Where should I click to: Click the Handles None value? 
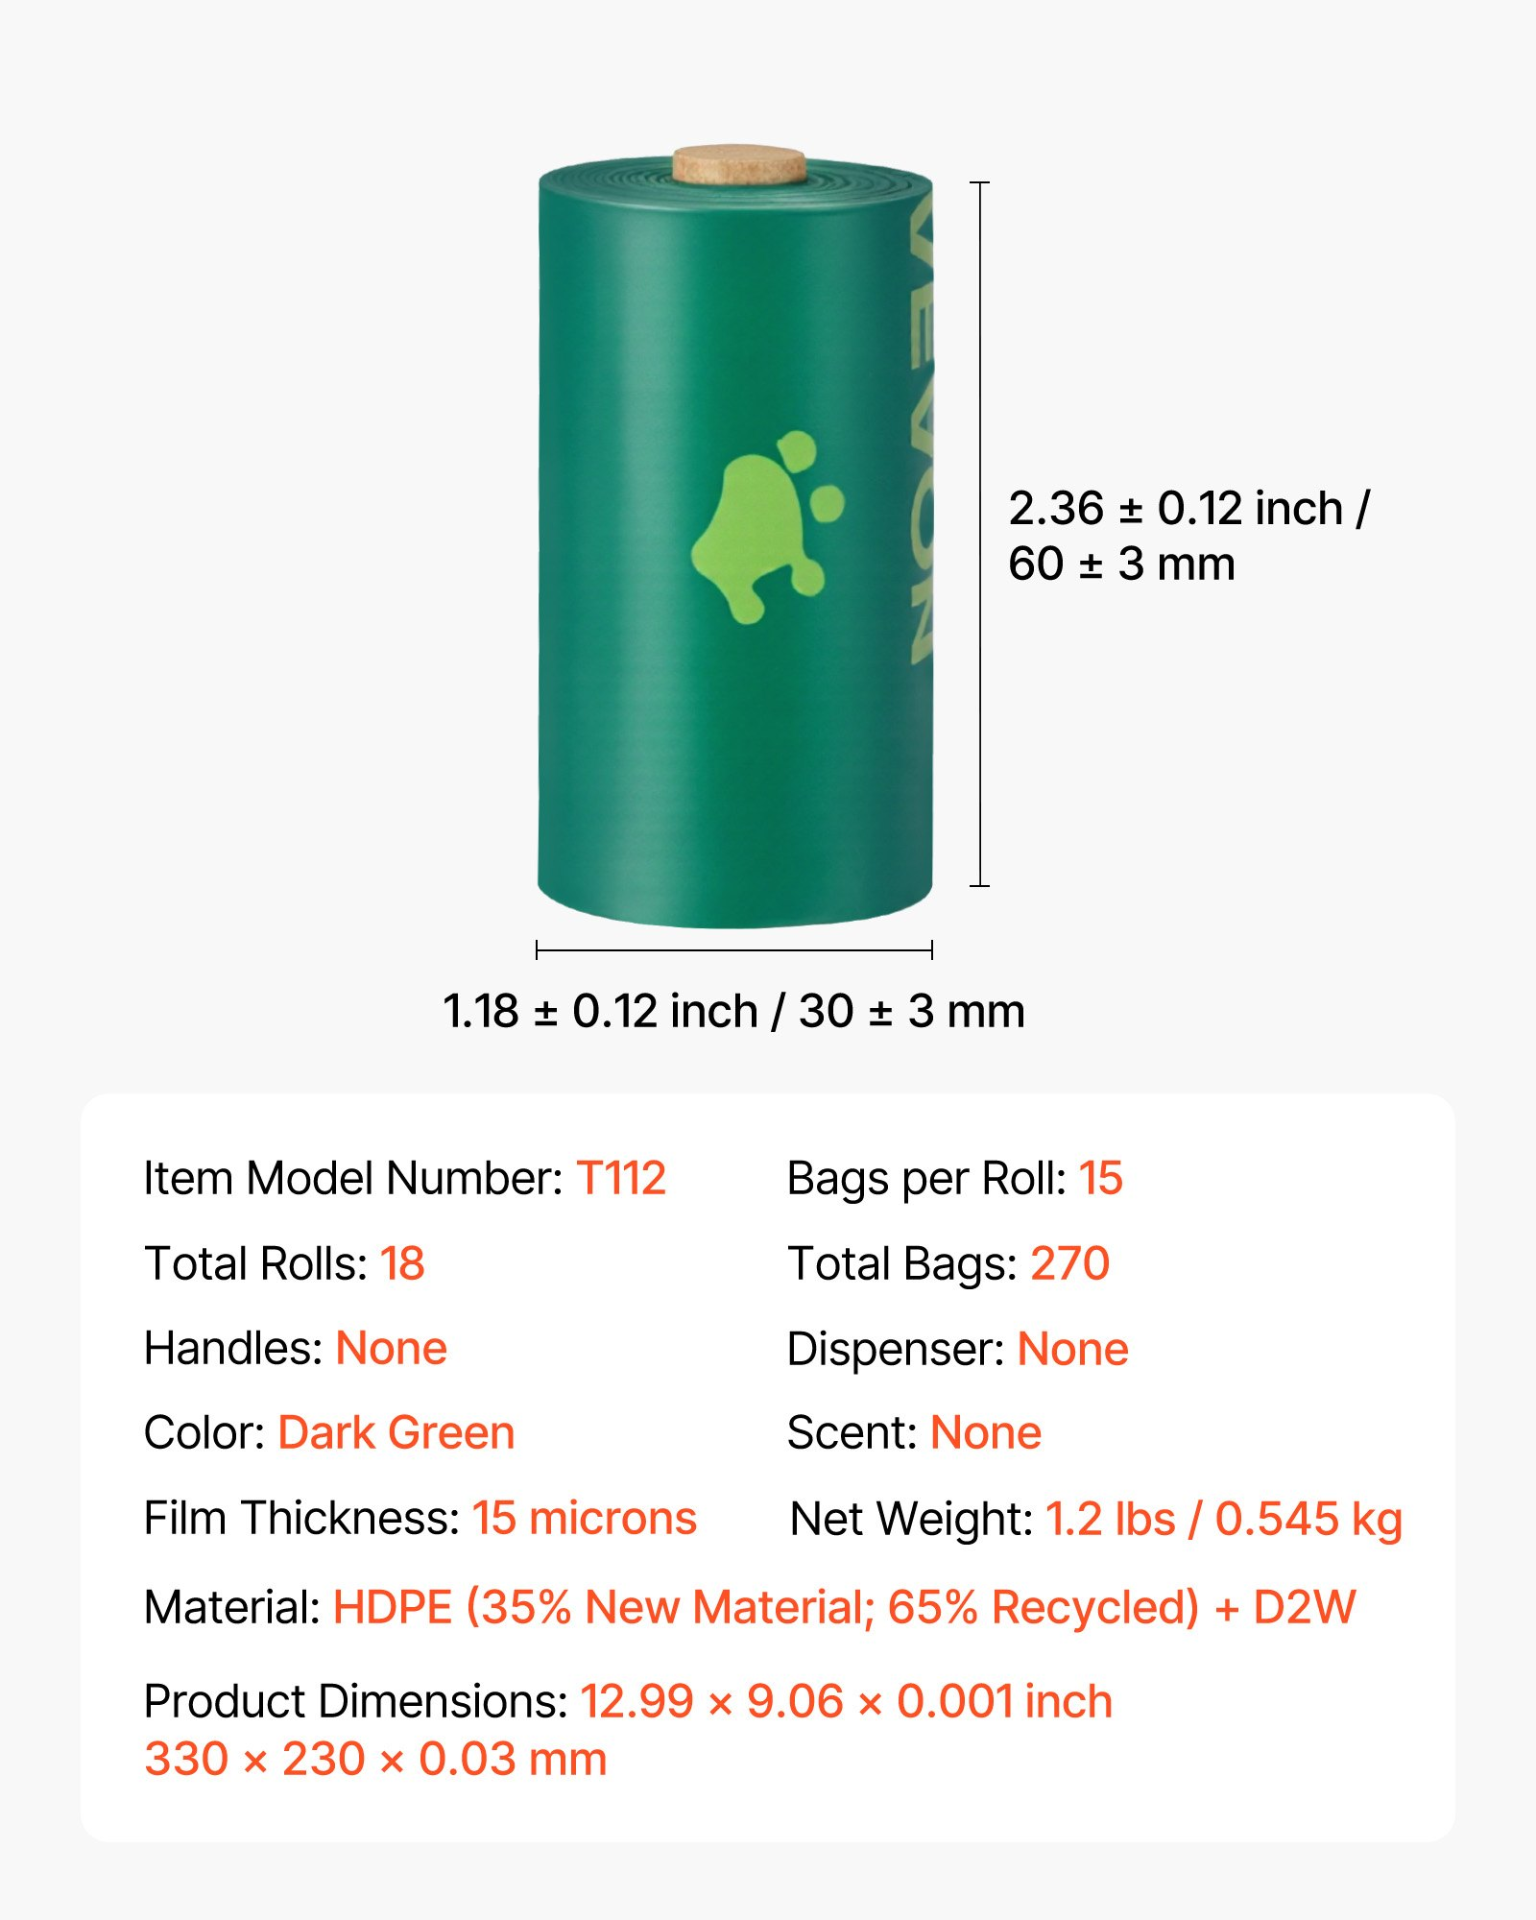tap(391, 1348)
